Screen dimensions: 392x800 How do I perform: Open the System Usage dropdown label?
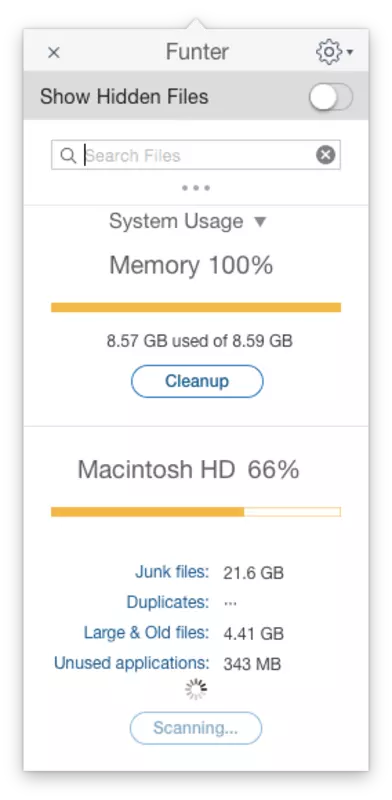176,221
